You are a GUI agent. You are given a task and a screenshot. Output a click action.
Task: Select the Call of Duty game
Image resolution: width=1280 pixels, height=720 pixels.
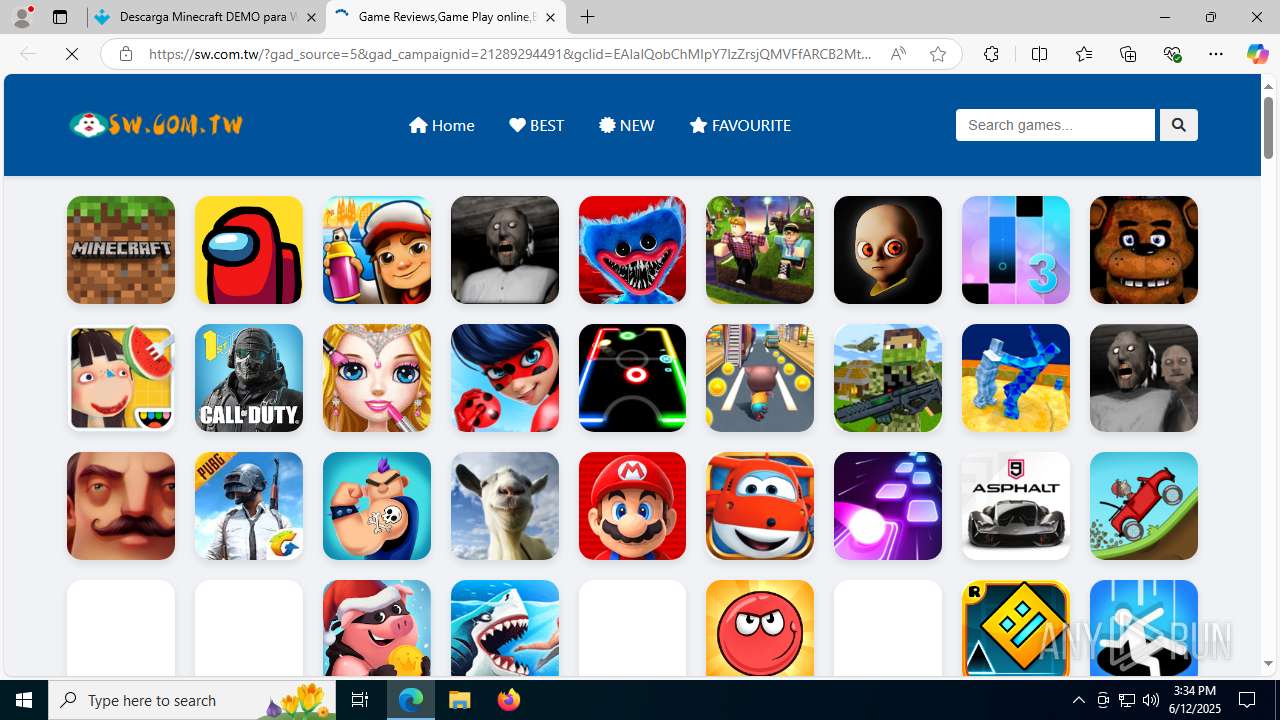click(249, 378)
